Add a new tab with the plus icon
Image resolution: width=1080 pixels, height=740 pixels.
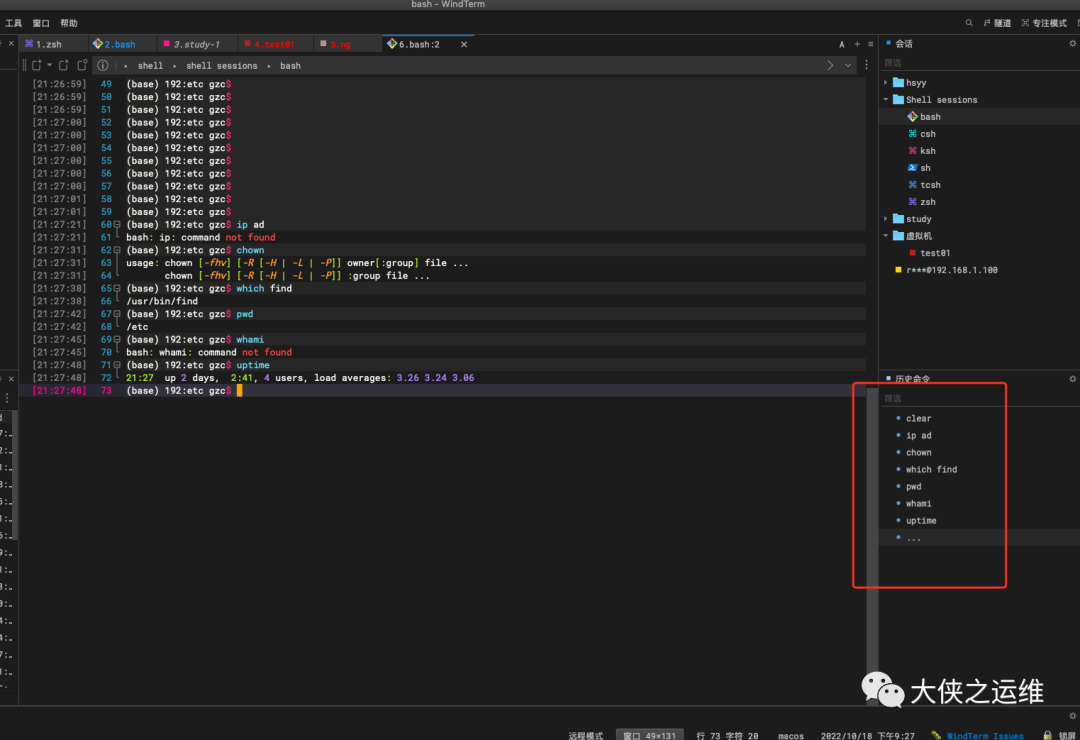857,44
